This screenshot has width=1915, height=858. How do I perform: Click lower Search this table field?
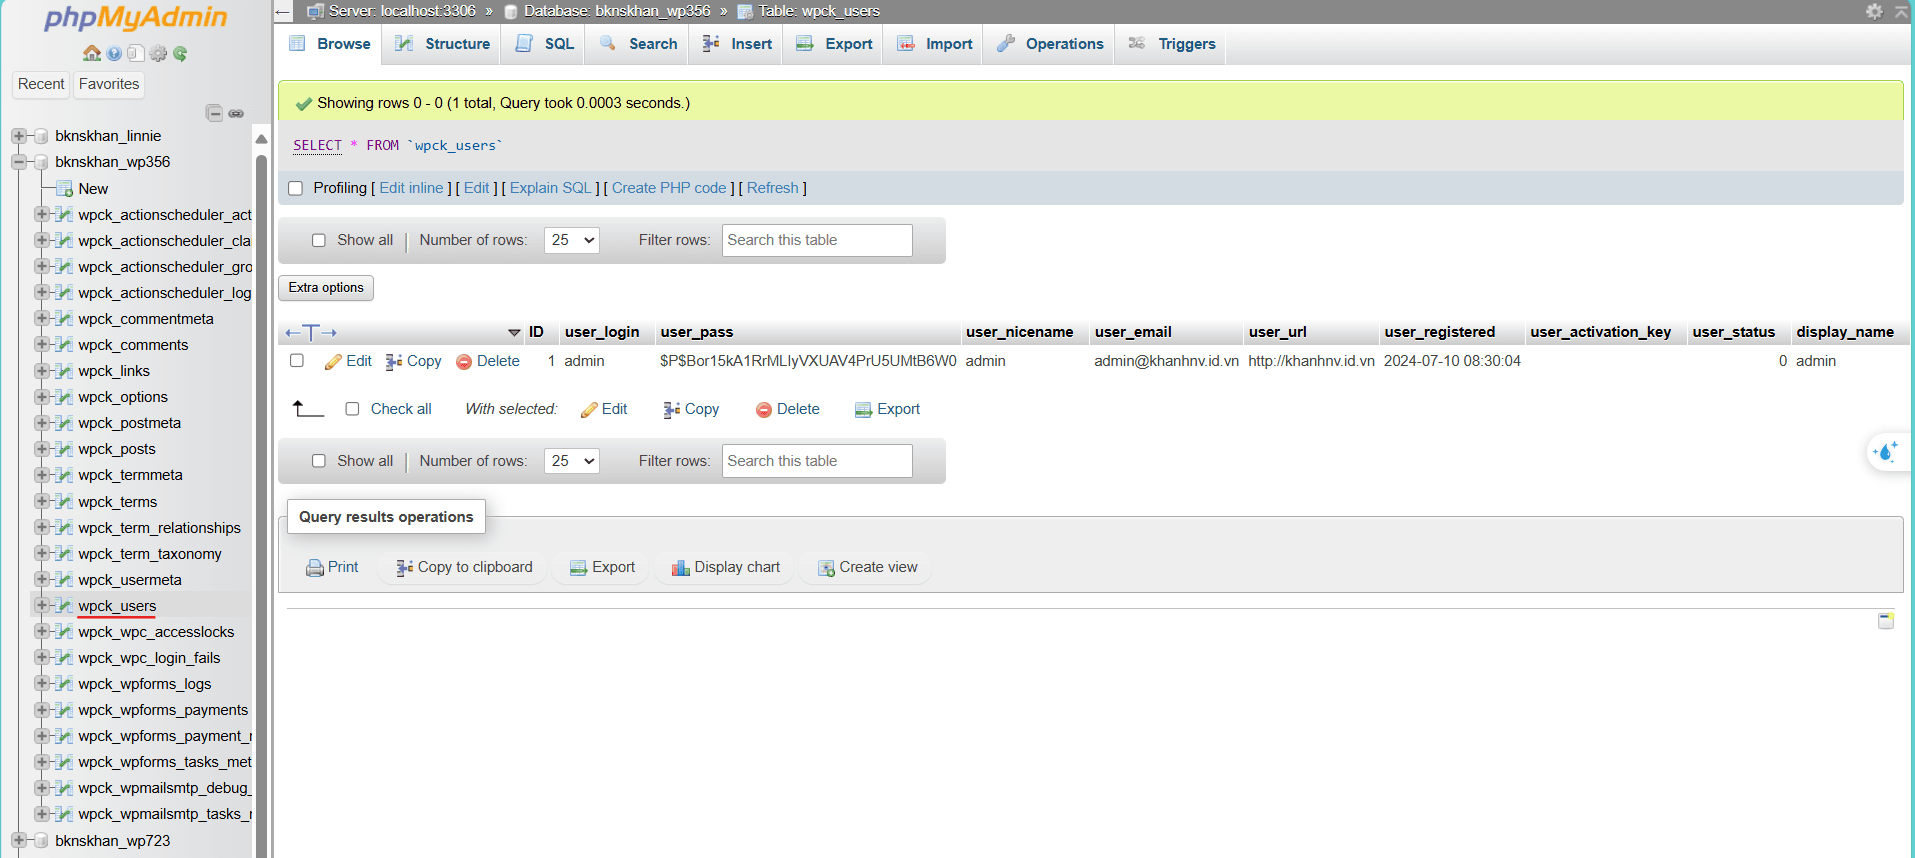click(x=817, y=461)
